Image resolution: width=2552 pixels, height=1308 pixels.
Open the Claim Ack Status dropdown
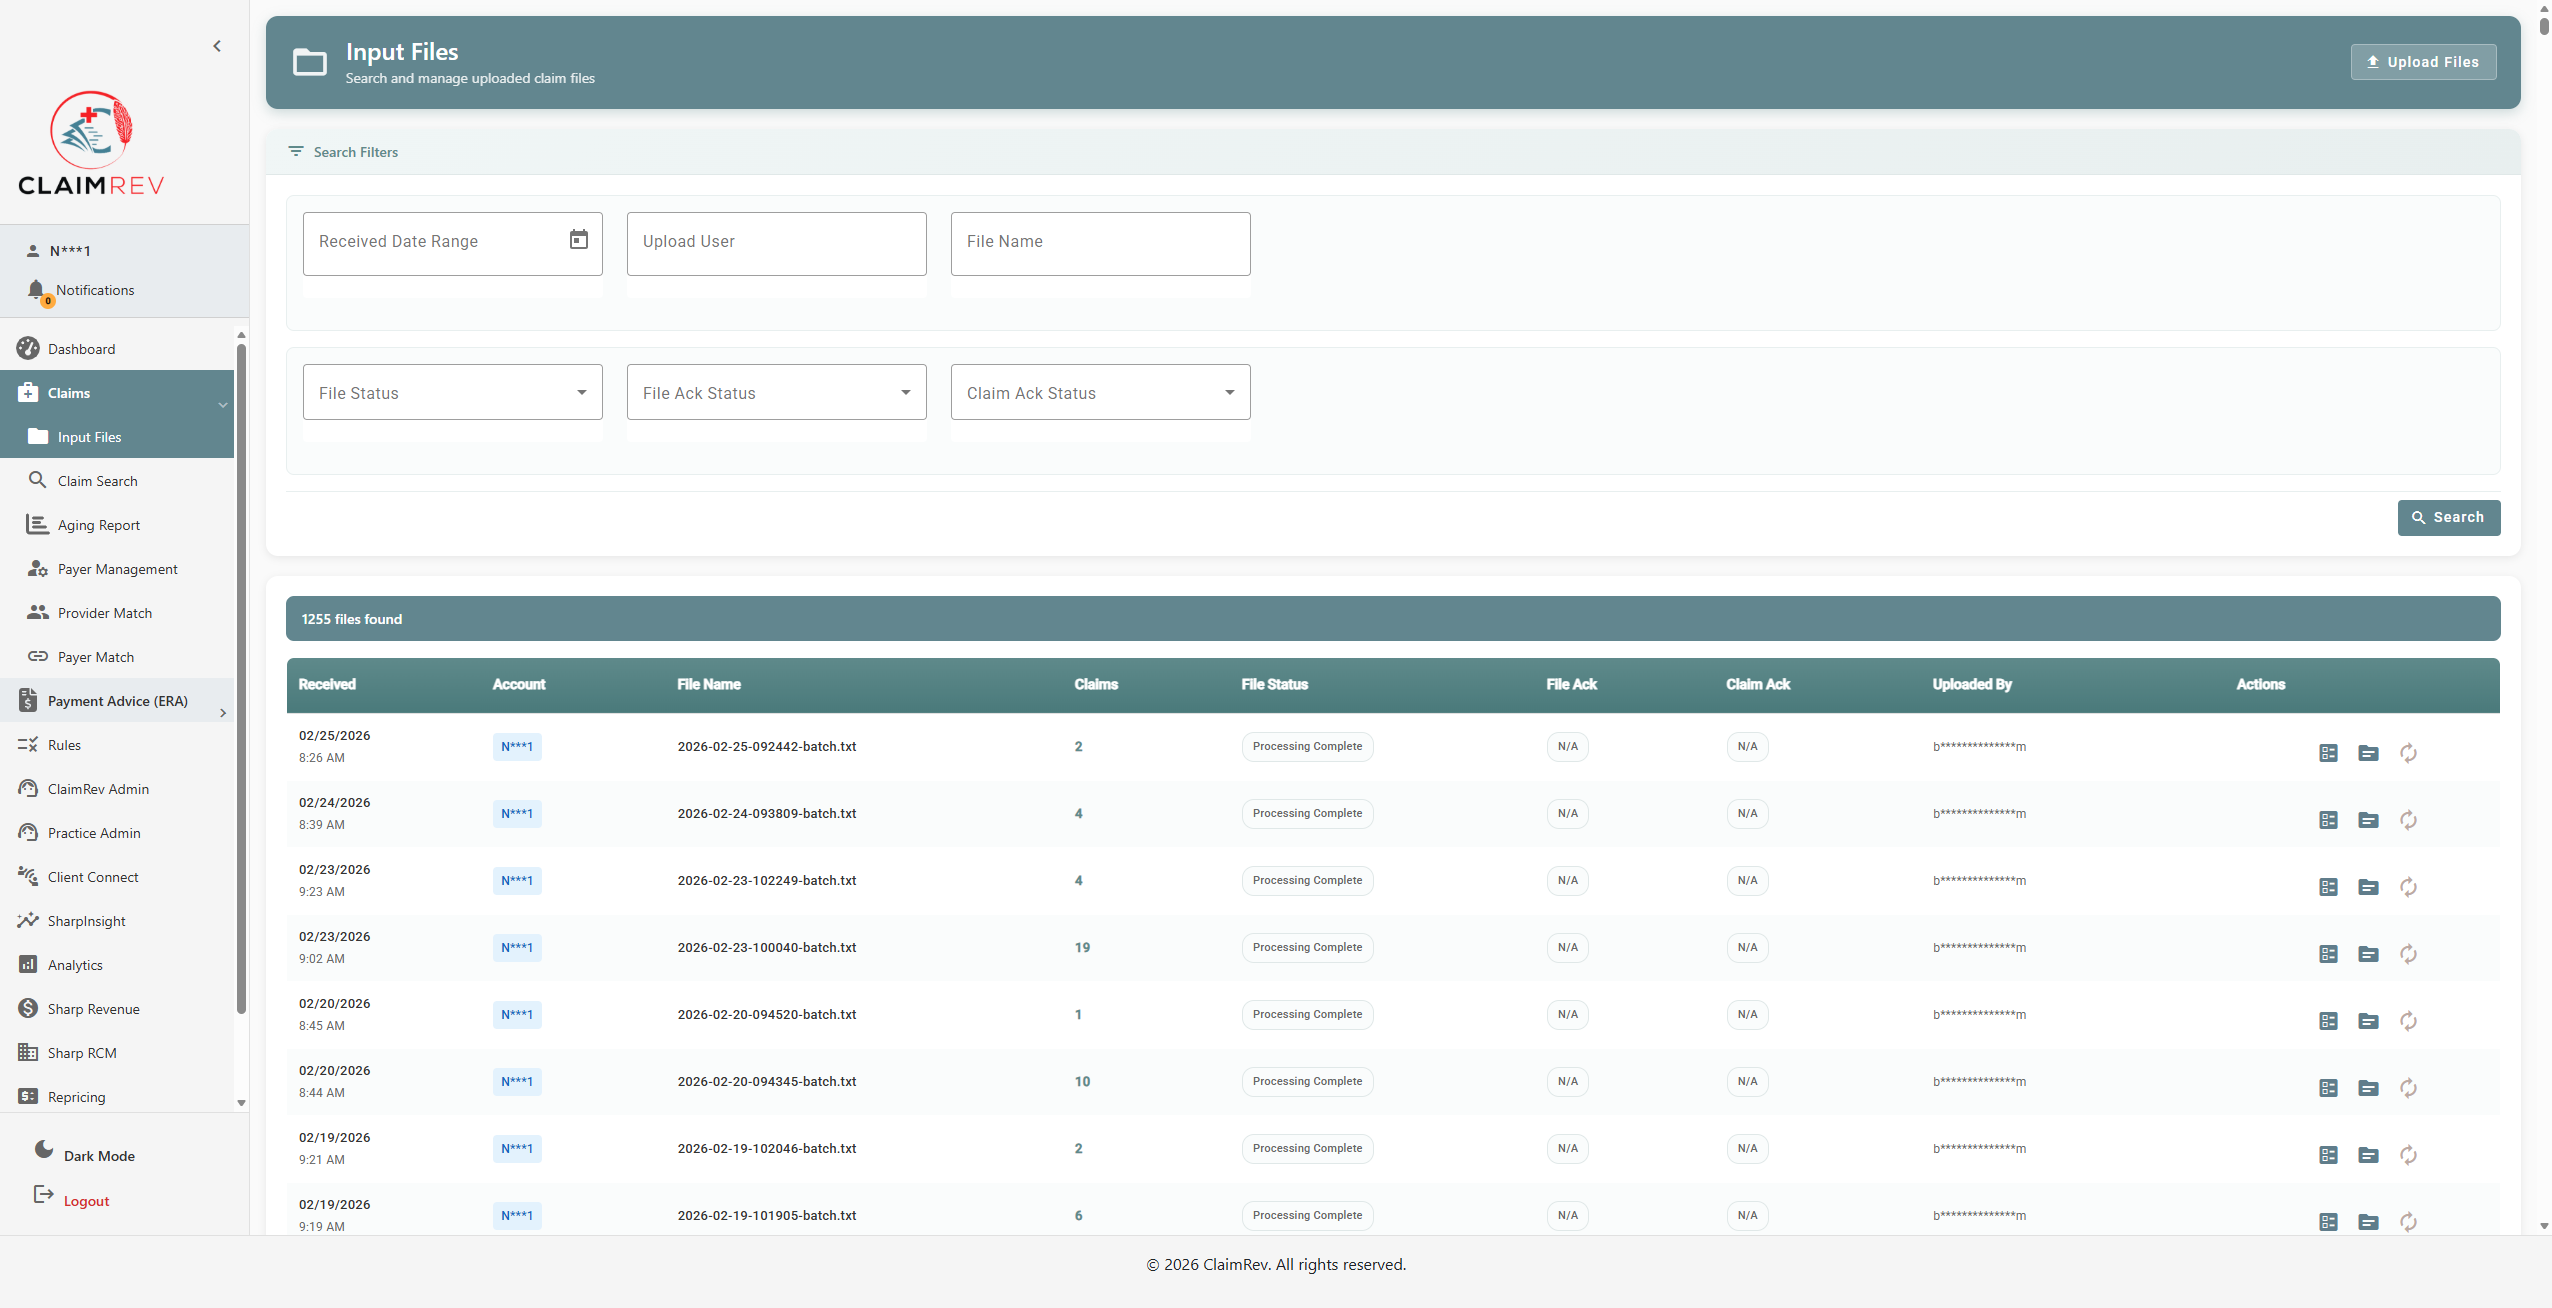[x=1101, y=392]
